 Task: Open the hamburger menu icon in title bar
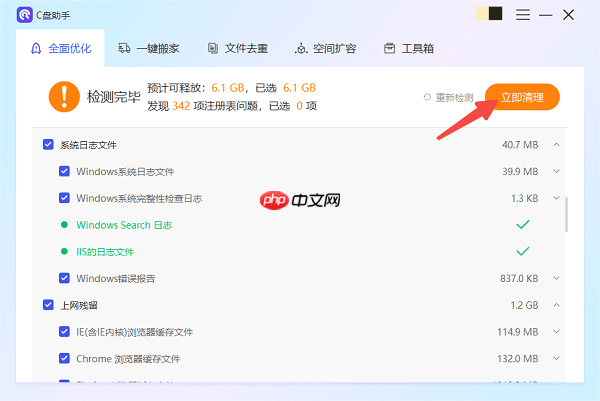point(522,15)
